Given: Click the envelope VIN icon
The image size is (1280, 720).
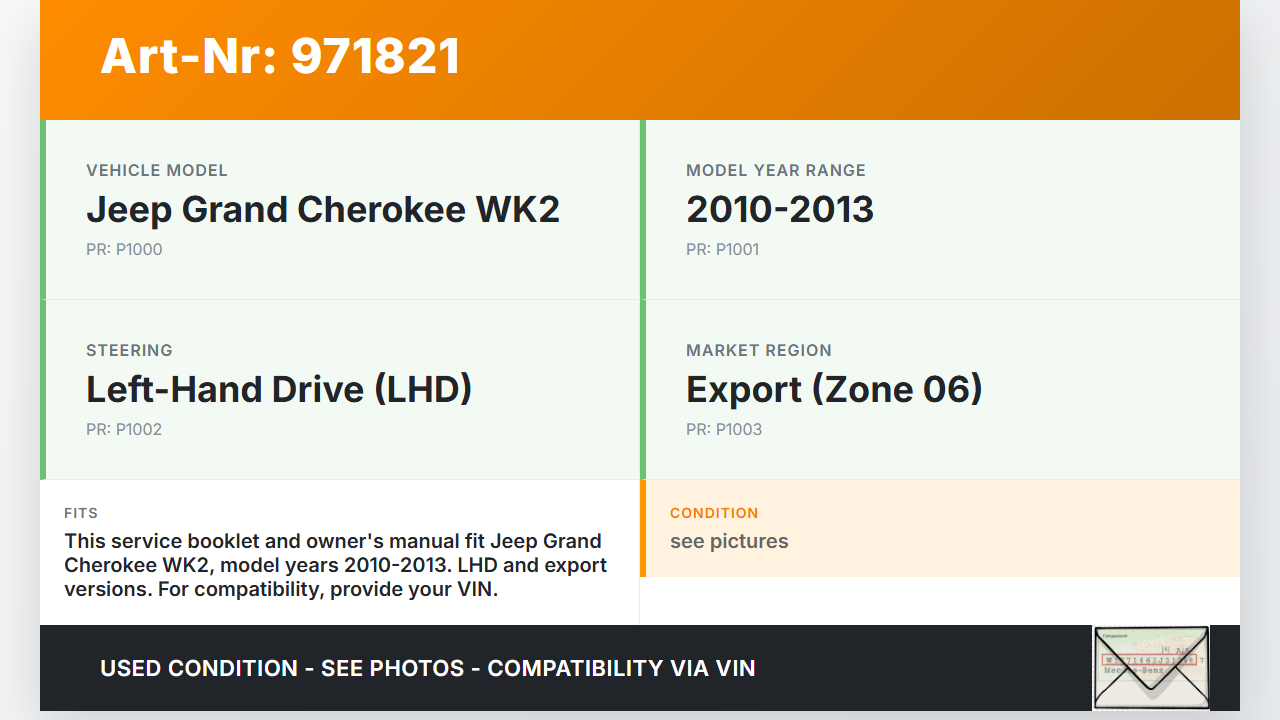Looking at the screenshot, I should point(1151,667).
